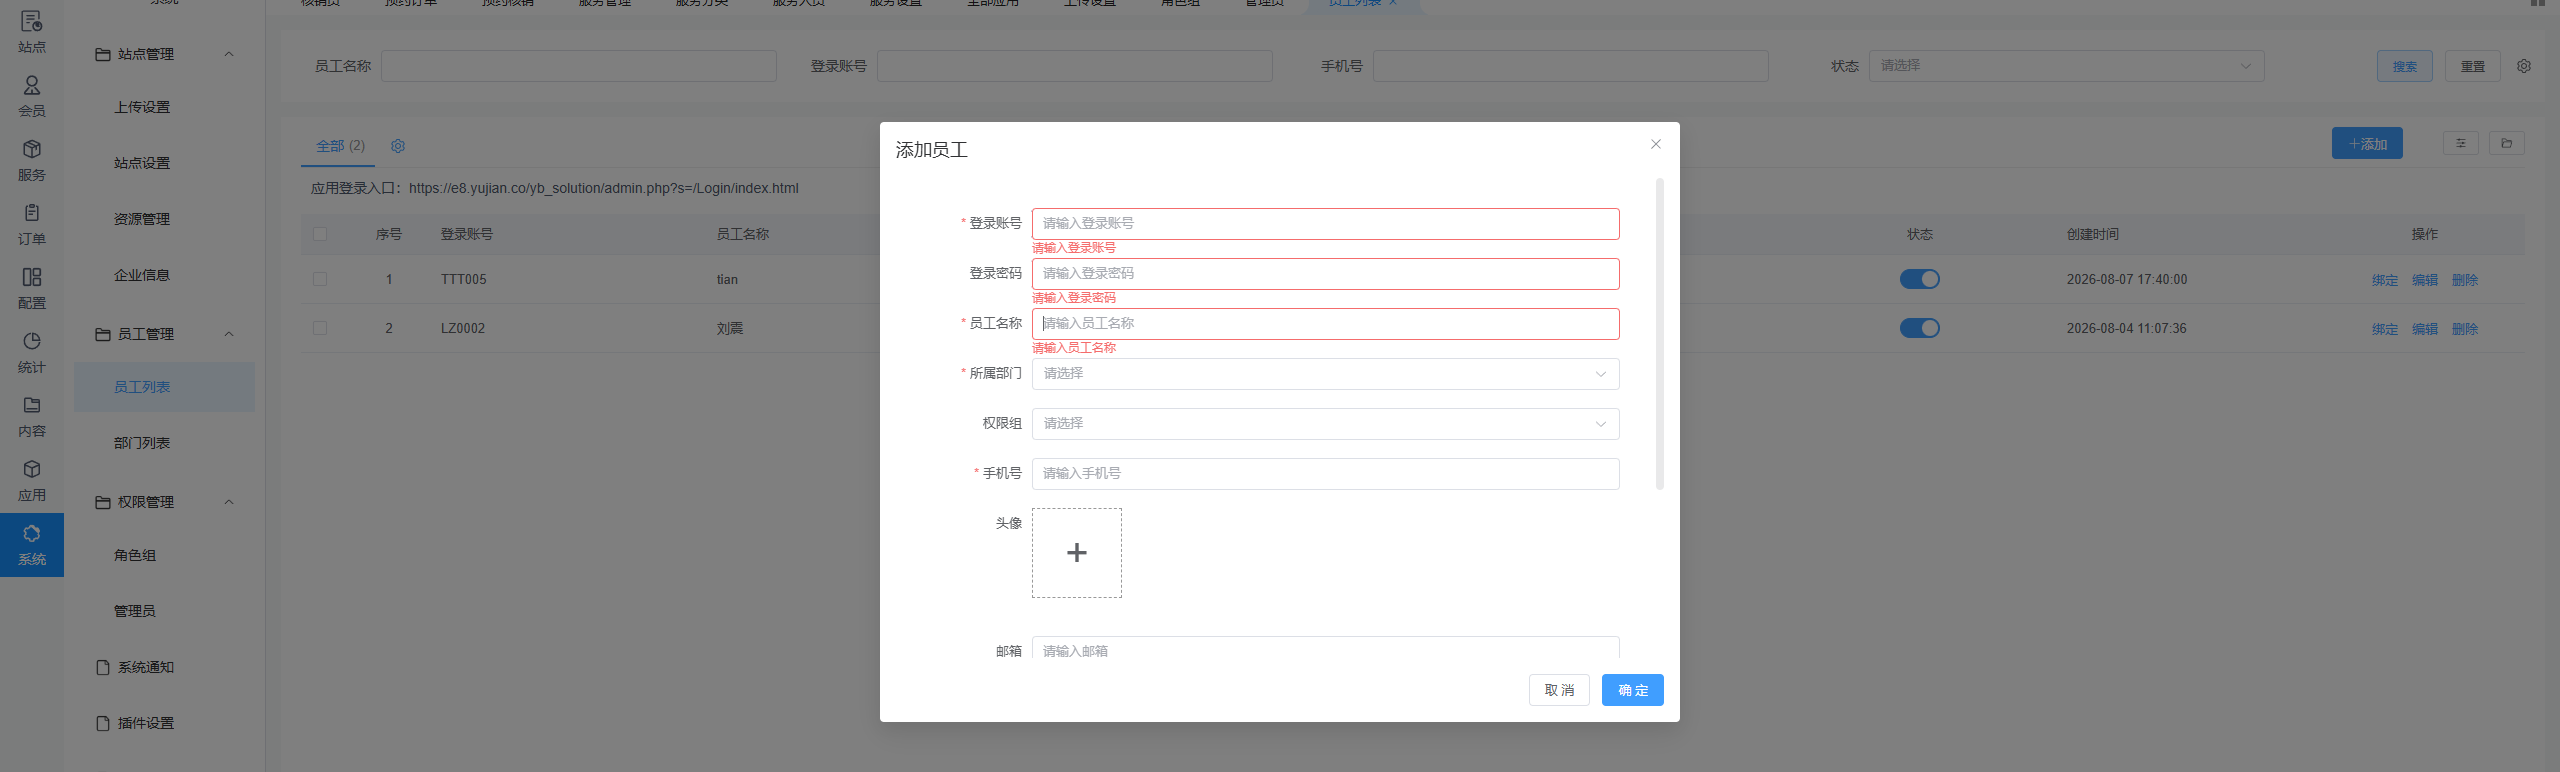Viewport: 2560px width, 772px height.
Task: Open the 所属部门 dropdown in the dialog
Action: click(1326, 374)
